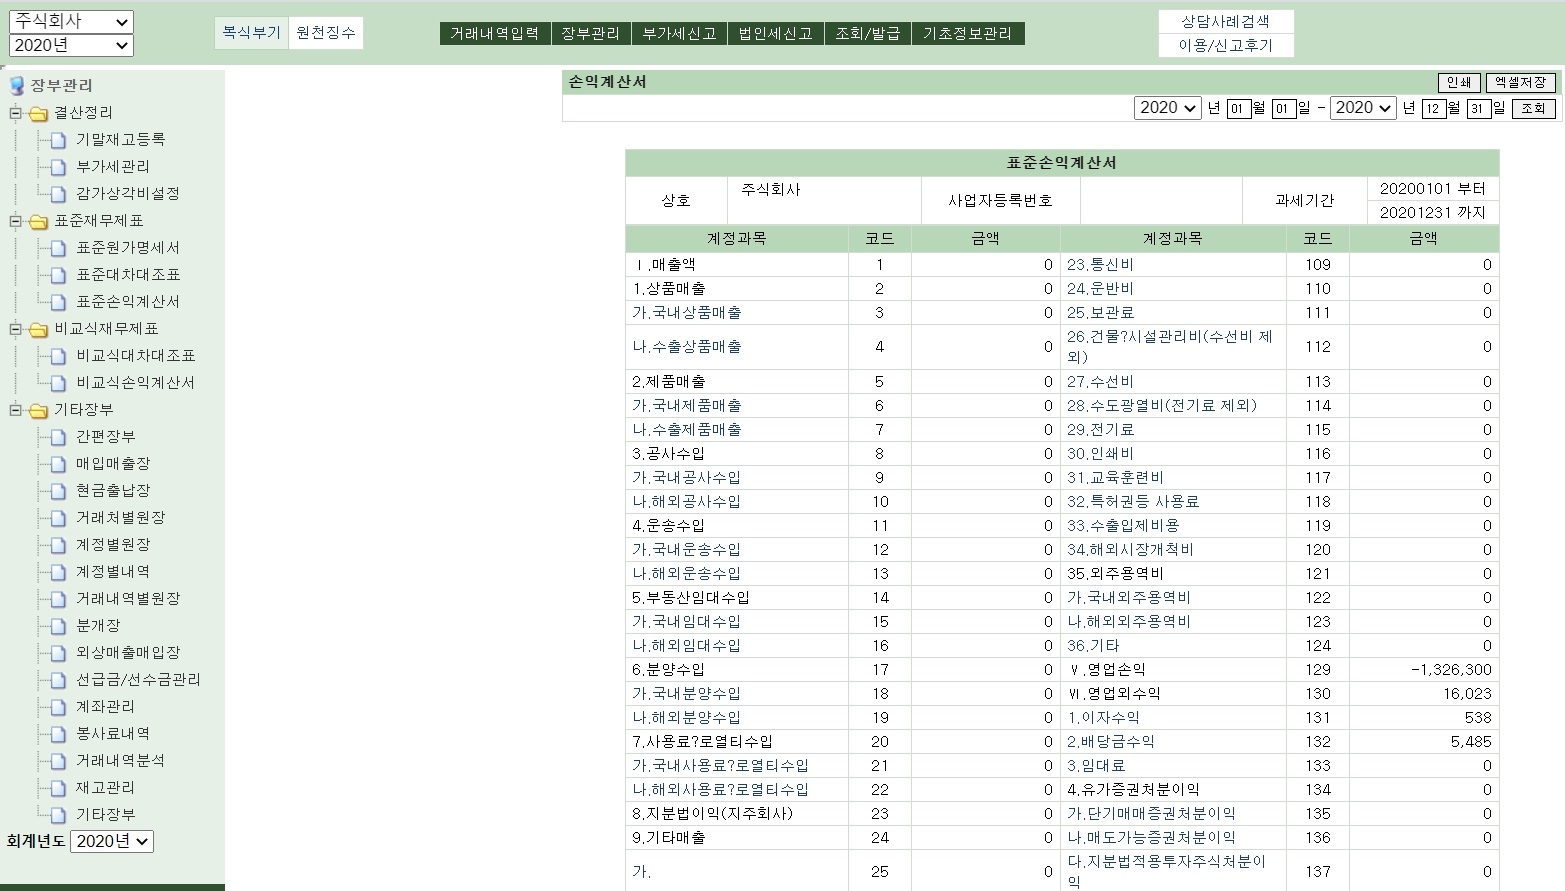Click the 감가상각비설정 document icon
Image resolution: width=1565 pixels, height=891 pixels.
(58, 194)
